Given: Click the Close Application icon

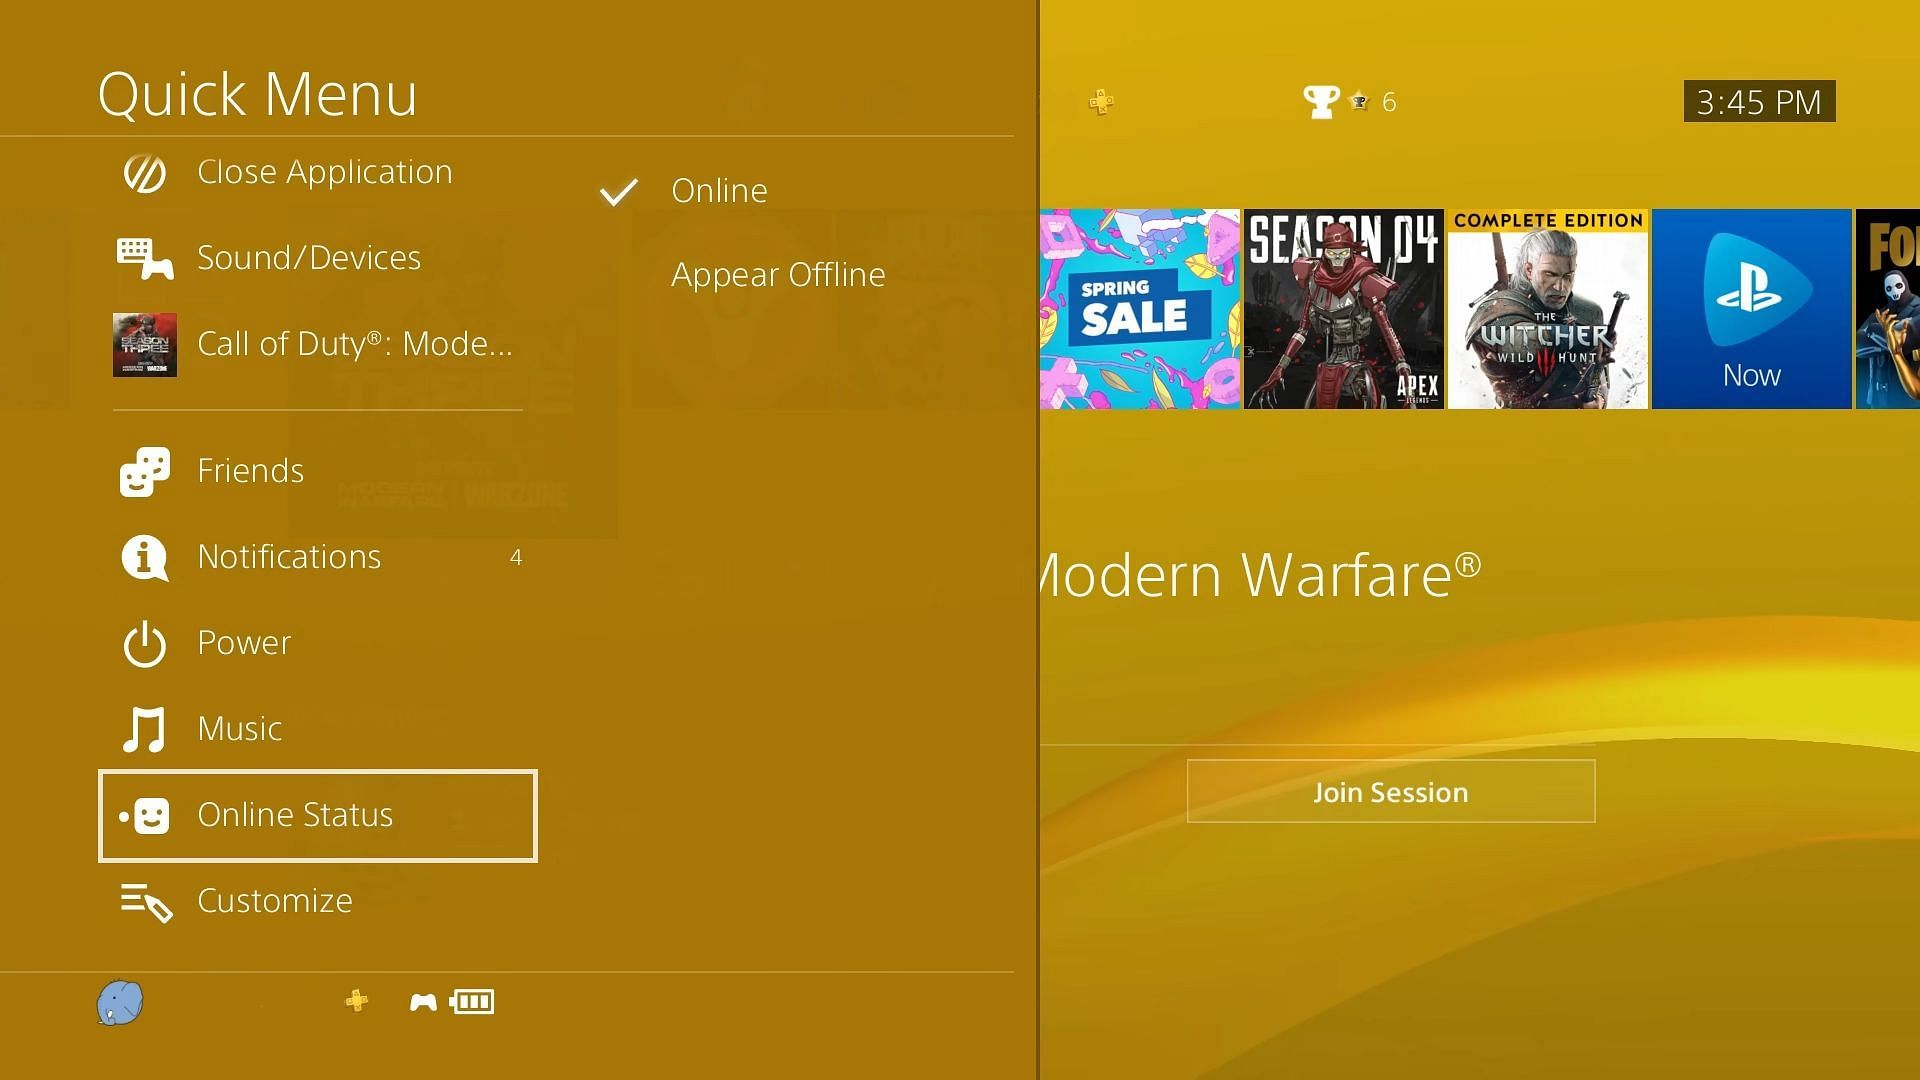Looking at the screenshot, I should click(x=146, y=171).
